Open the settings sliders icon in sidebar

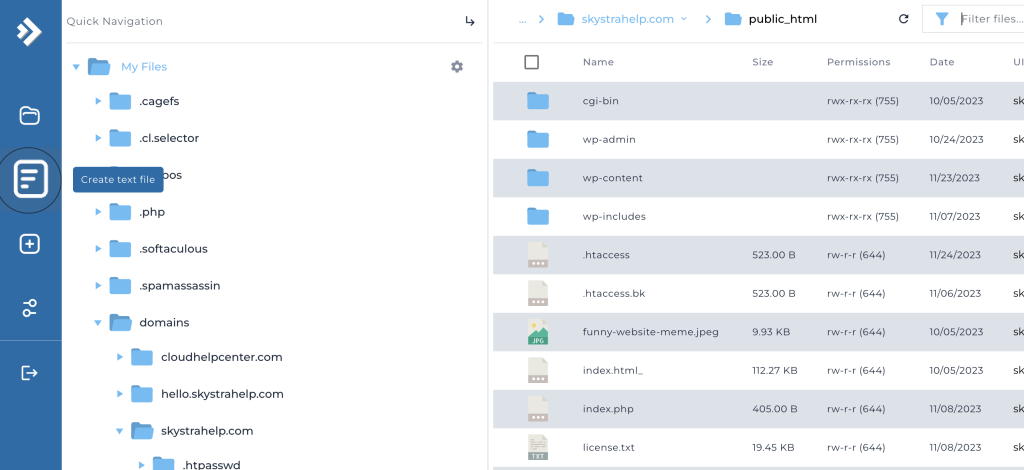30,308
